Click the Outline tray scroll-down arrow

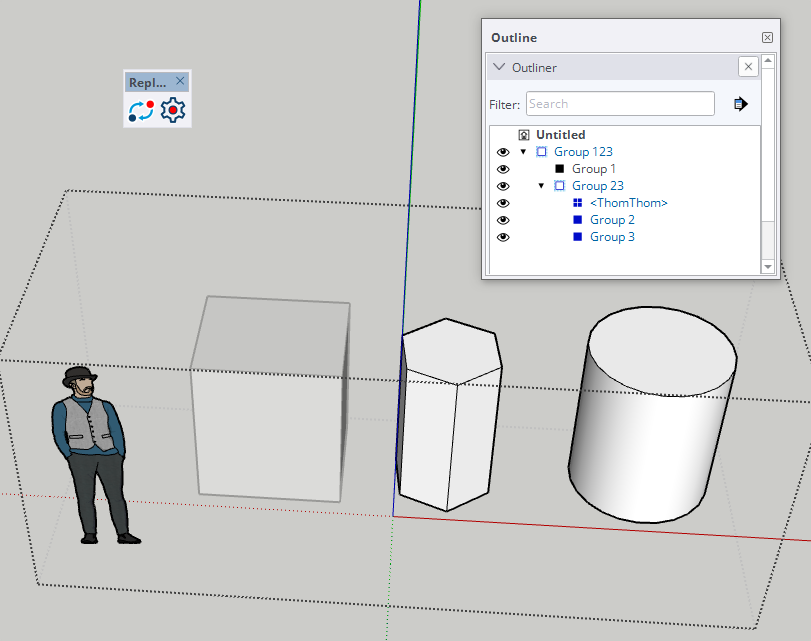(x=768, y=267)
